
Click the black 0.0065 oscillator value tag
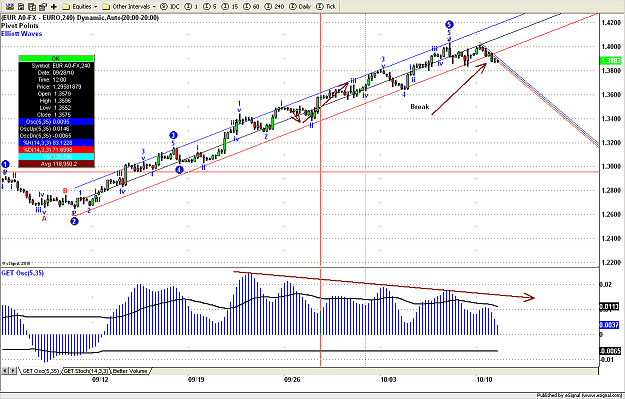pyautogui.click(x=610, y=351)
